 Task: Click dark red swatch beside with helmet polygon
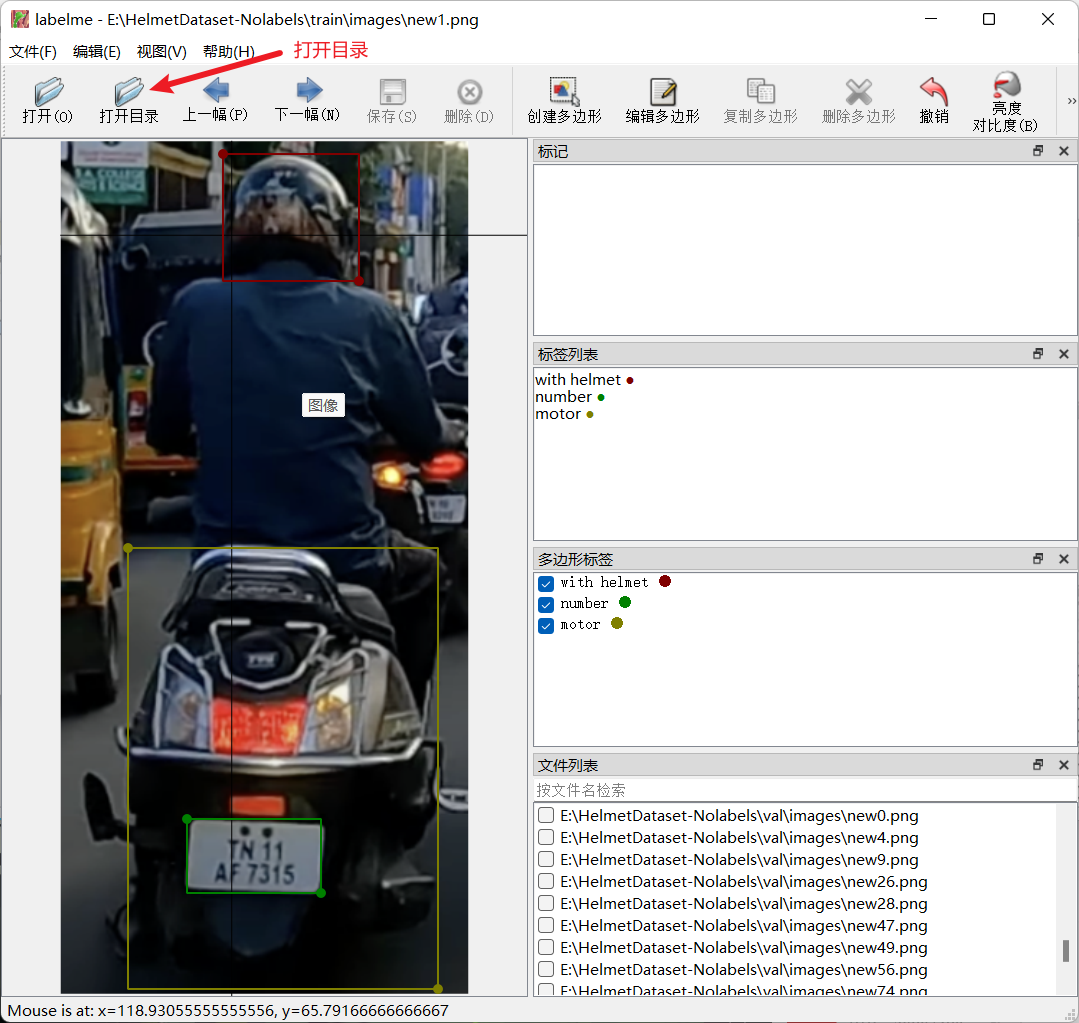[665, 581]
